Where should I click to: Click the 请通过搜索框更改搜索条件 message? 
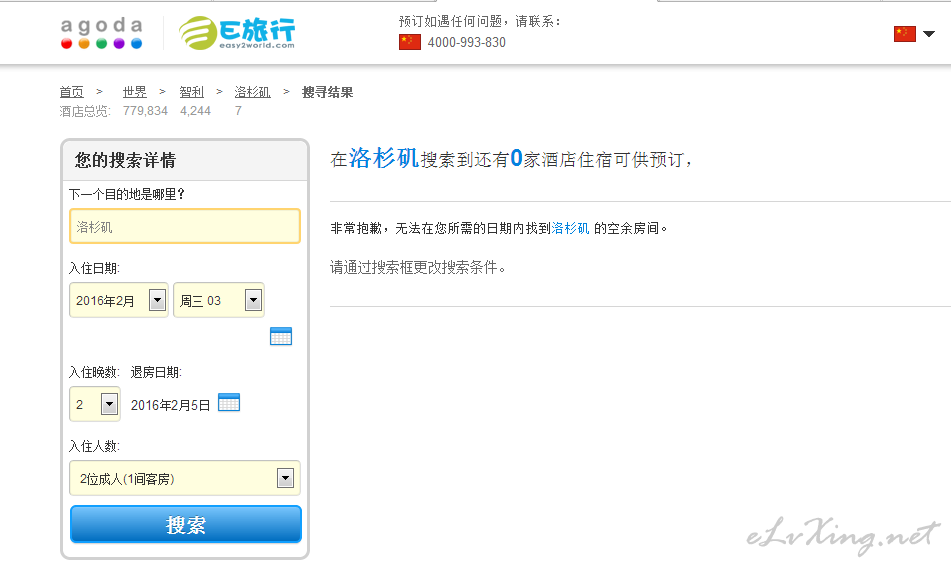coord(418,267)
